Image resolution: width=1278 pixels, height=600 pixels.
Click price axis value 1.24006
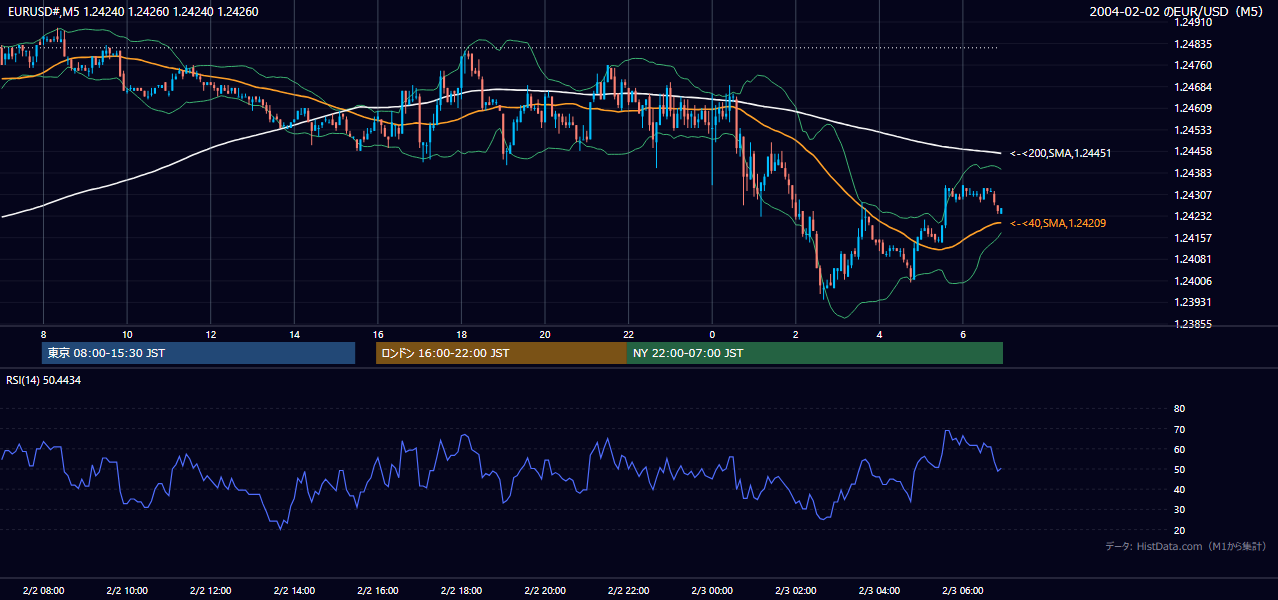[1193, 281]
